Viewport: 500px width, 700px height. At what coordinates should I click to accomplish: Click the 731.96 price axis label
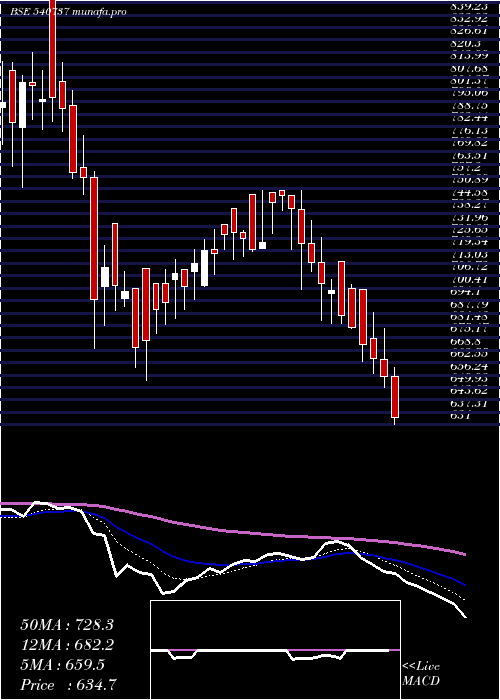[x=470, y=218]
